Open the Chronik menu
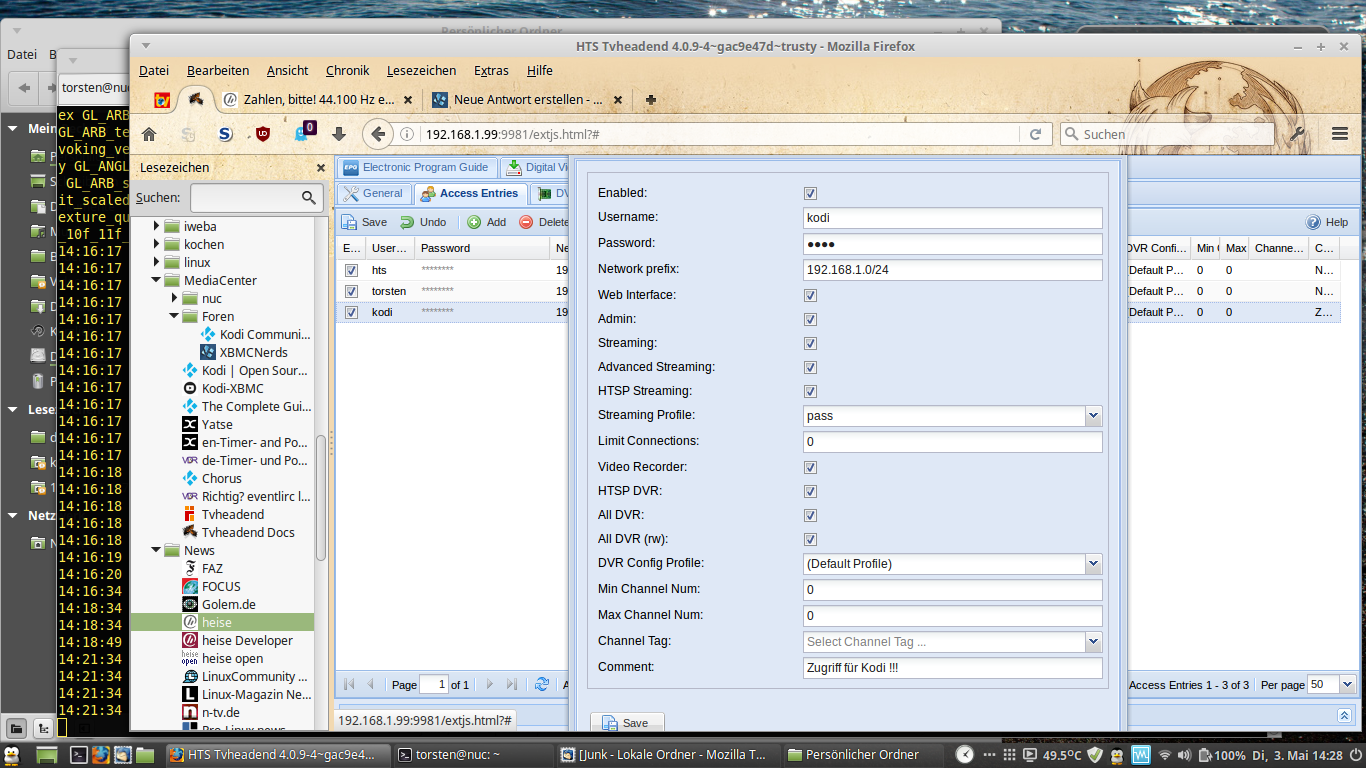 348,70
